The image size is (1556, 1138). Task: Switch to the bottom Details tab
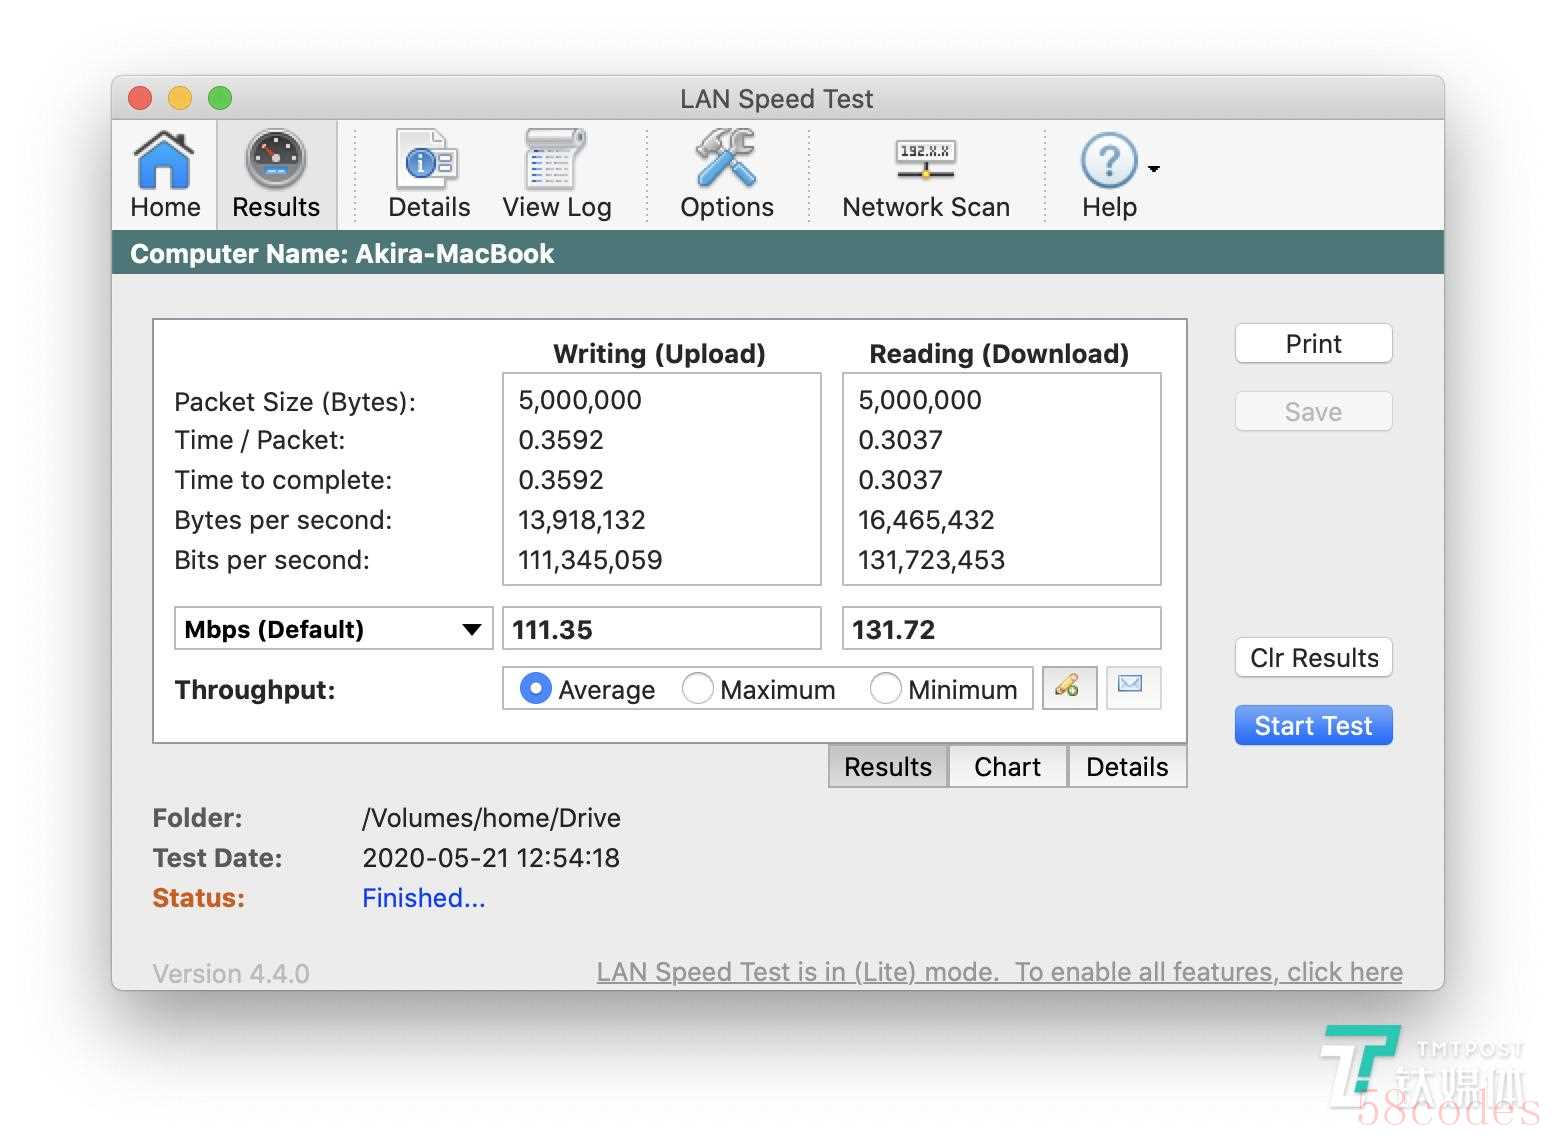point(1127,767)
